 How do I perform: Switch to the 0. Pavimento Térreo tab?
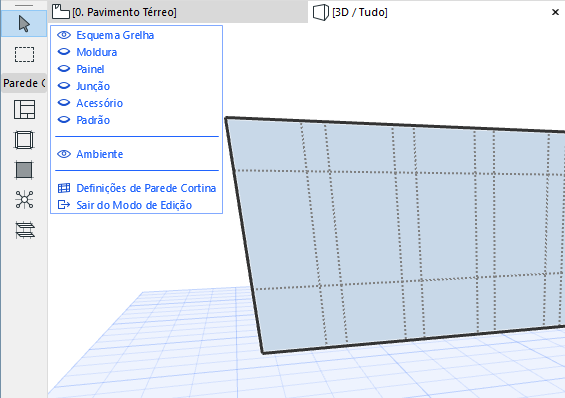click(178, 12)
